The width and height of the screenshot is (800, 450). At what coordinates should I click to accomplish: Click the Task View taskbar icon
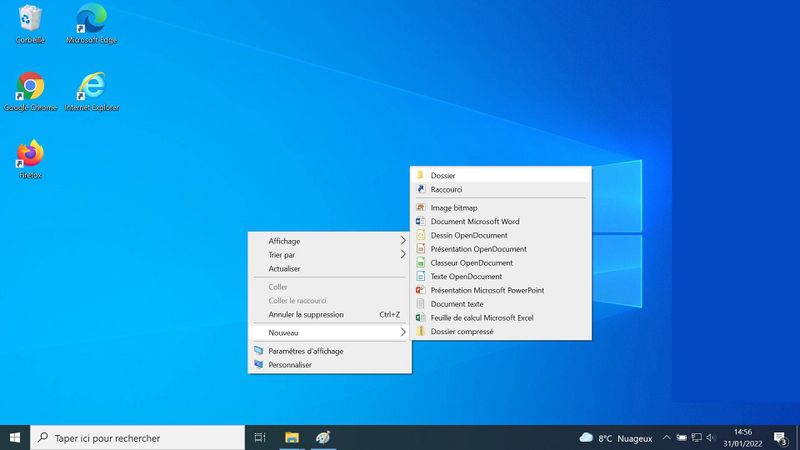tap(260, 438)
